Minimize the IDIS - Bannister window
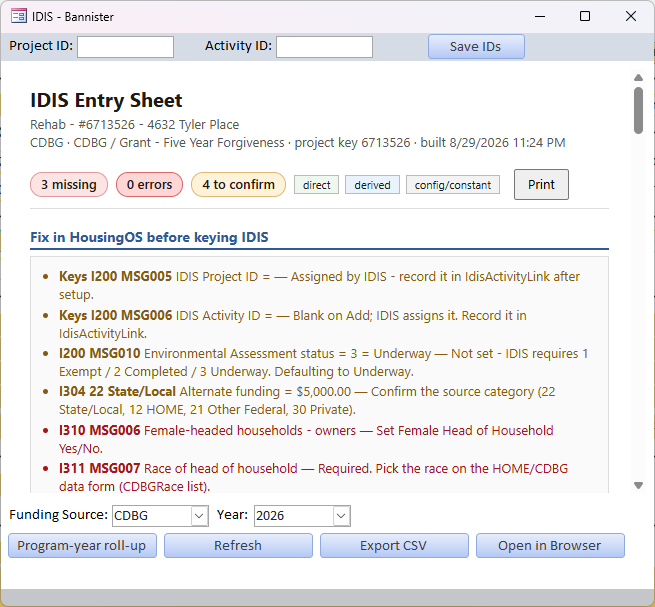Viewport: 655px width, 607px height. (540, 16)
